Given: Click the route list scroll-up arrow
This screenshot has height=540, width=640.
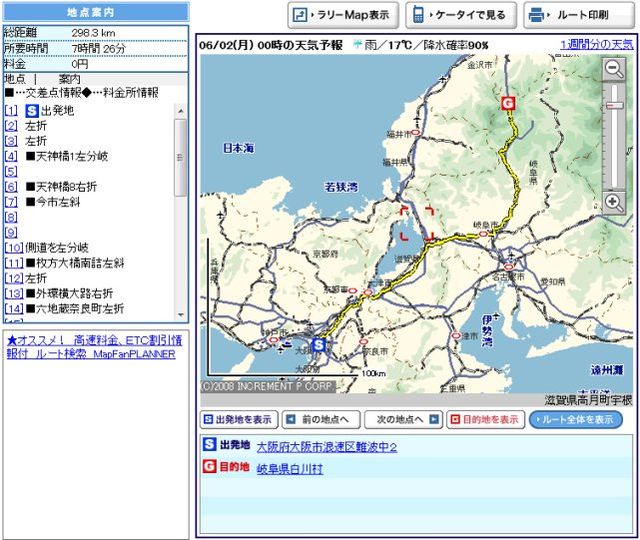Looking at the screenshot, I should click(180, 111).
